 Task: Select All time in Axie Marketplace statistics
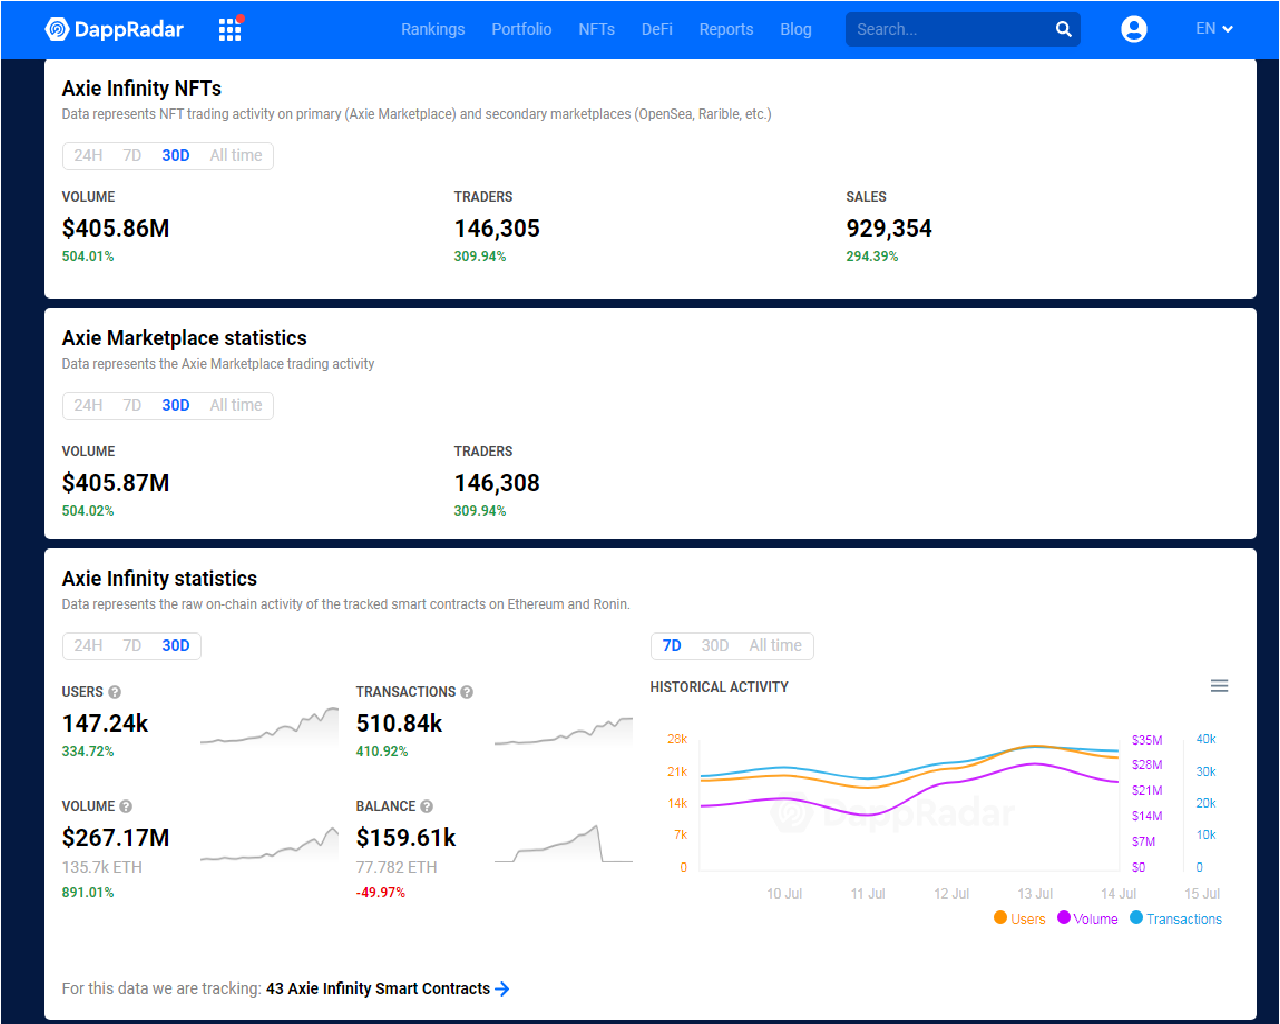[236, 405]
